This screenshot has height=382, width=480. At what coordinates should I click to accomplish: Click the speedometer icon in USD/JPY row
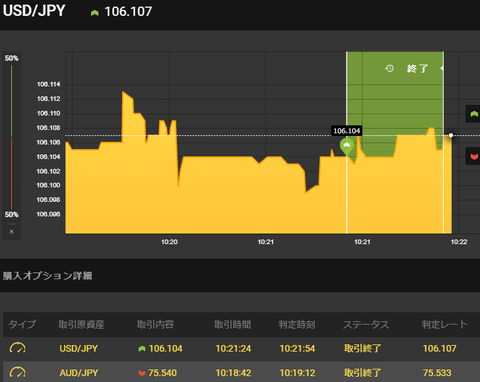pyautogui.click(x=17, y=348)
